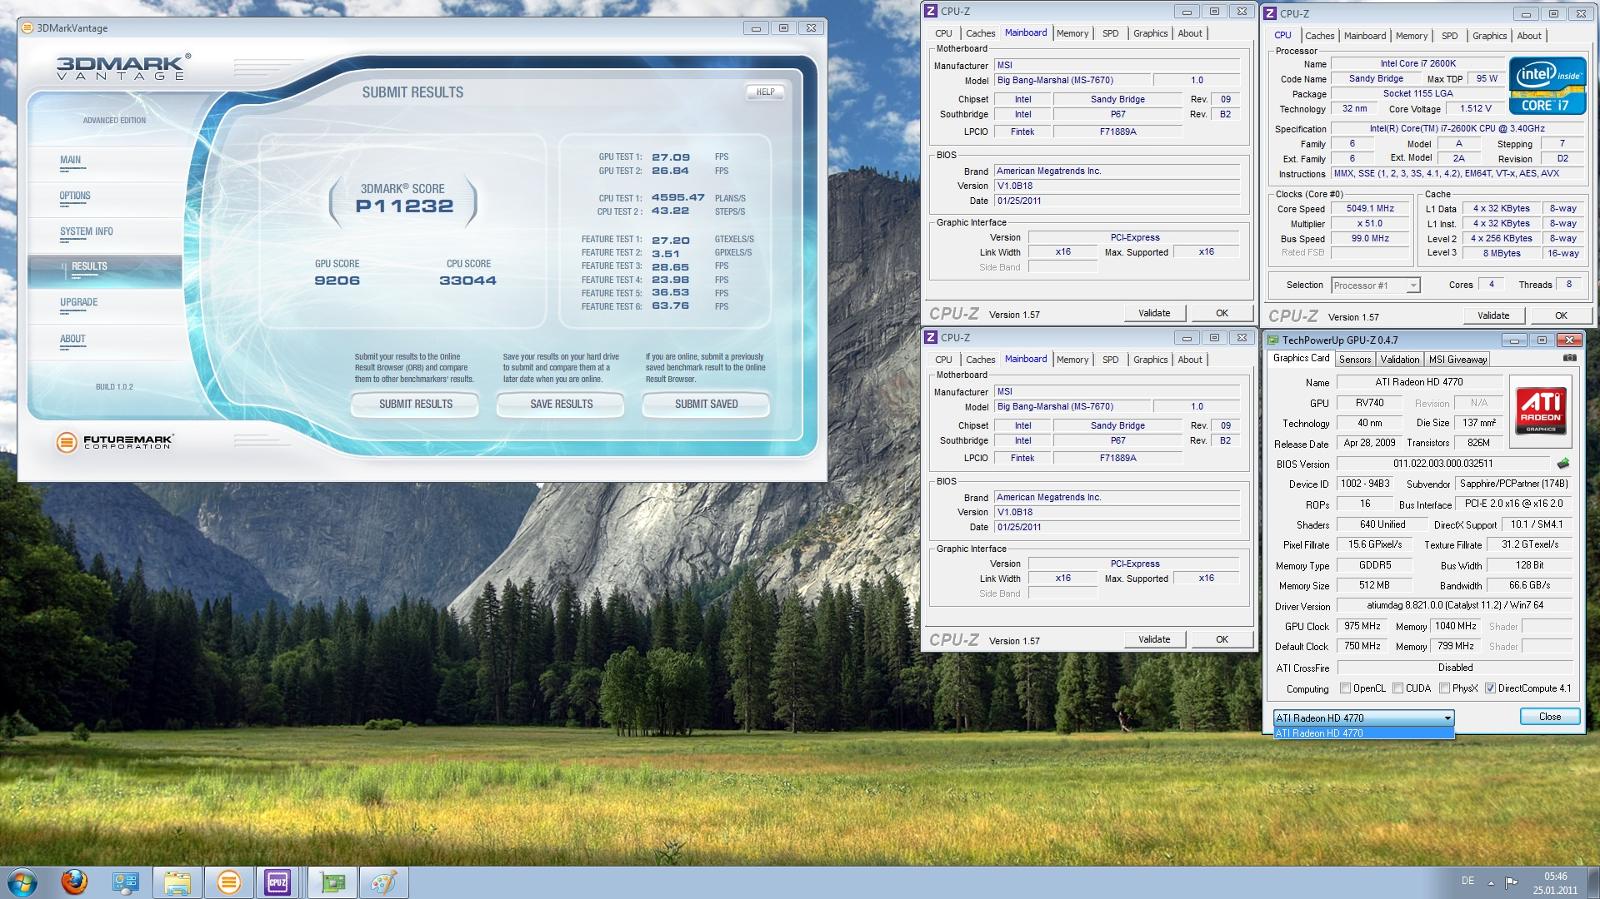The height and width of the screenshot is (899, 1600).
Task: Open the Windows Start menu orb
Action: [22, 882]
